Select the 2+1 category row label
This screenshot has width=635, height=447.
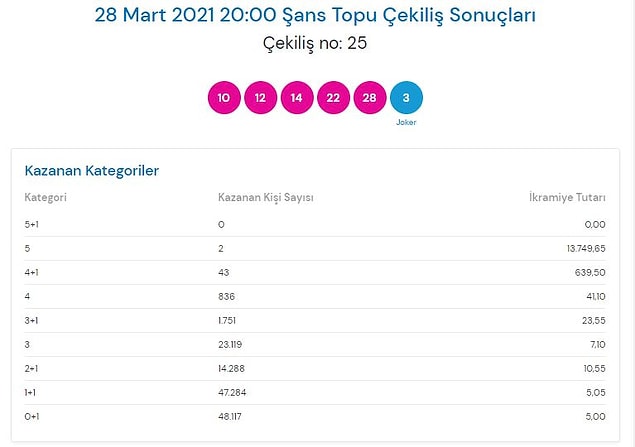31,368
